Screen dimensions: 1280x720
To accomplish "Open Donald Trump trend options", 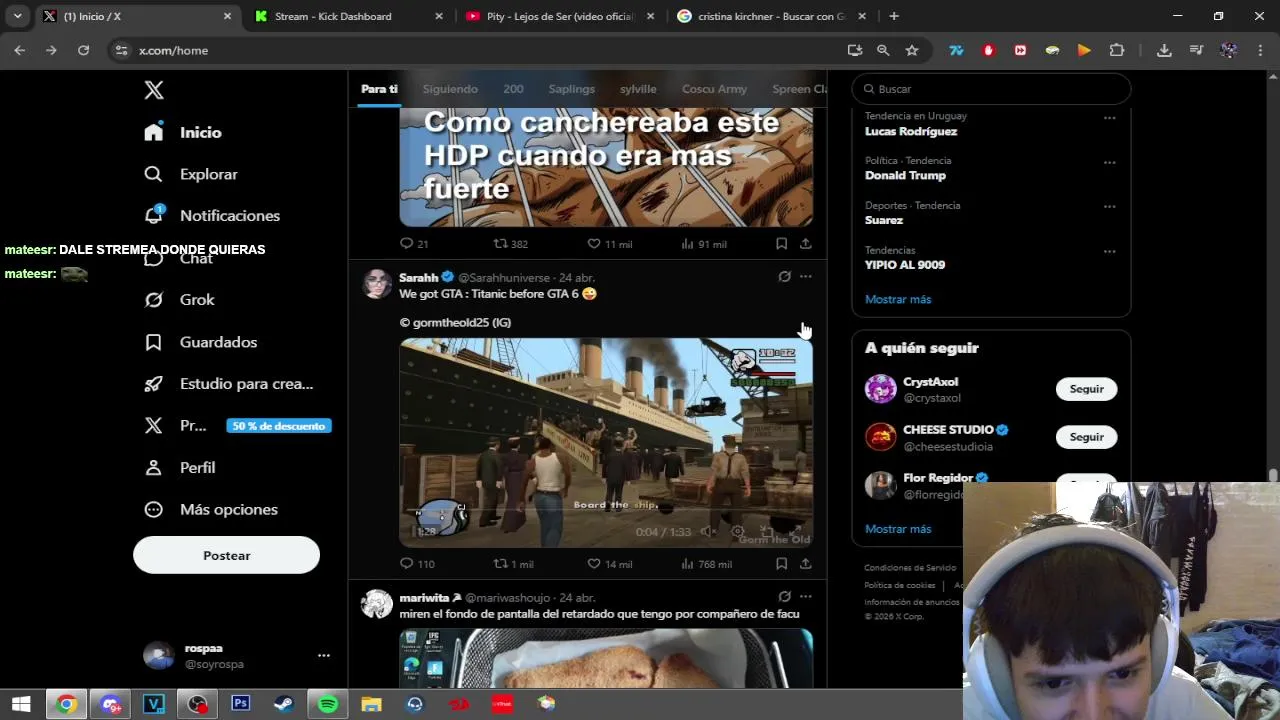I will [1109, 162].
